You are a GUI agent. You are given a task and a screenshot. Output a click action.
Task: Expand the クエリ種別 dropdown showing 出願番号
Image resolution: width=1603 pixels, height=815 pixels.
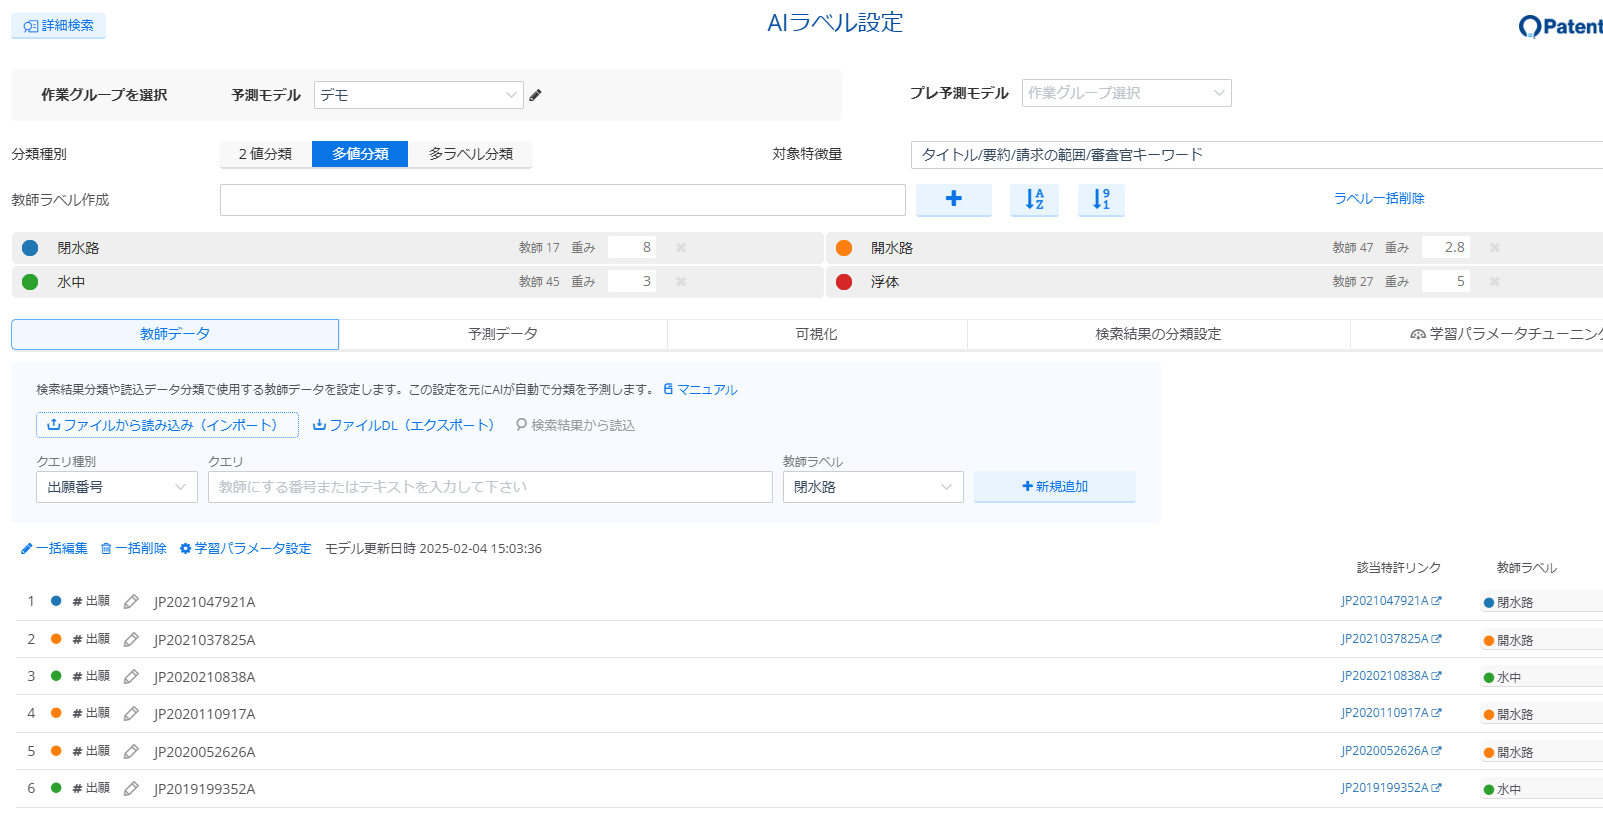click(116, 487)
